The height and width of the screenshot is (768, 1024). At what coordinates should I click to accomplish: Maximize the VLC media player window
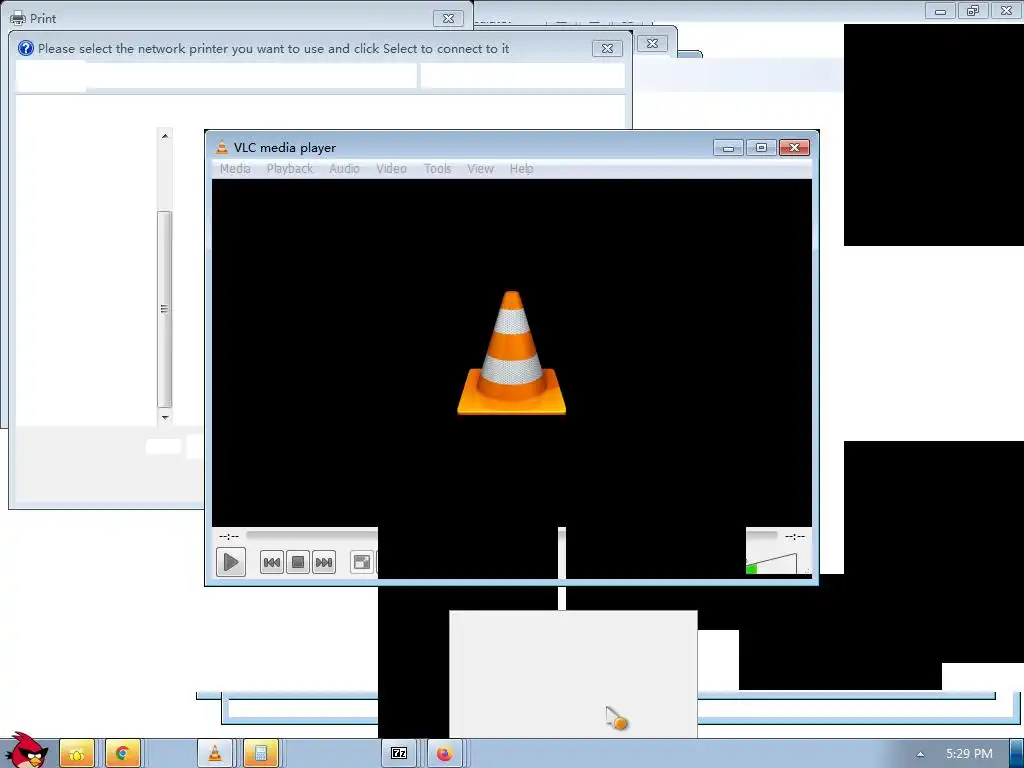coord(761,148)
